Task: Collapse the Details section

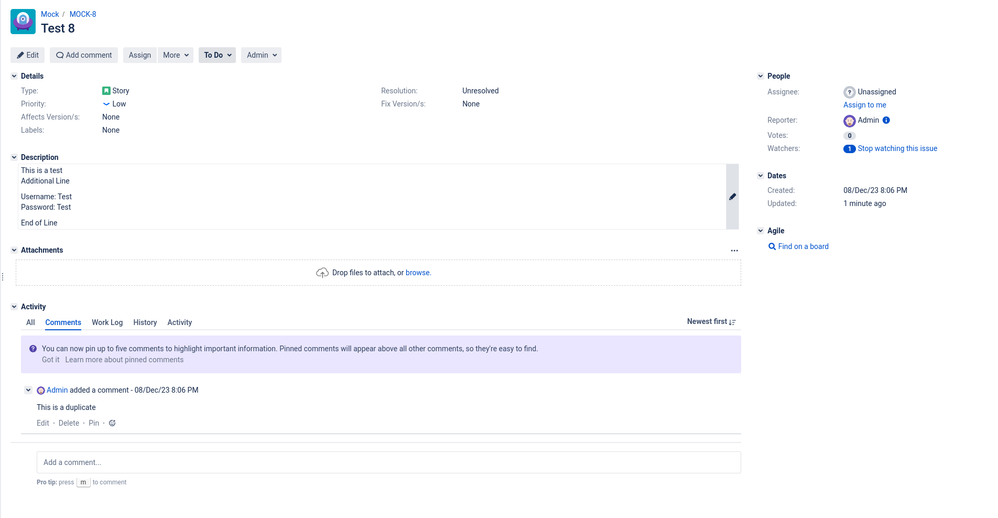Action: [x=14, y=76]
